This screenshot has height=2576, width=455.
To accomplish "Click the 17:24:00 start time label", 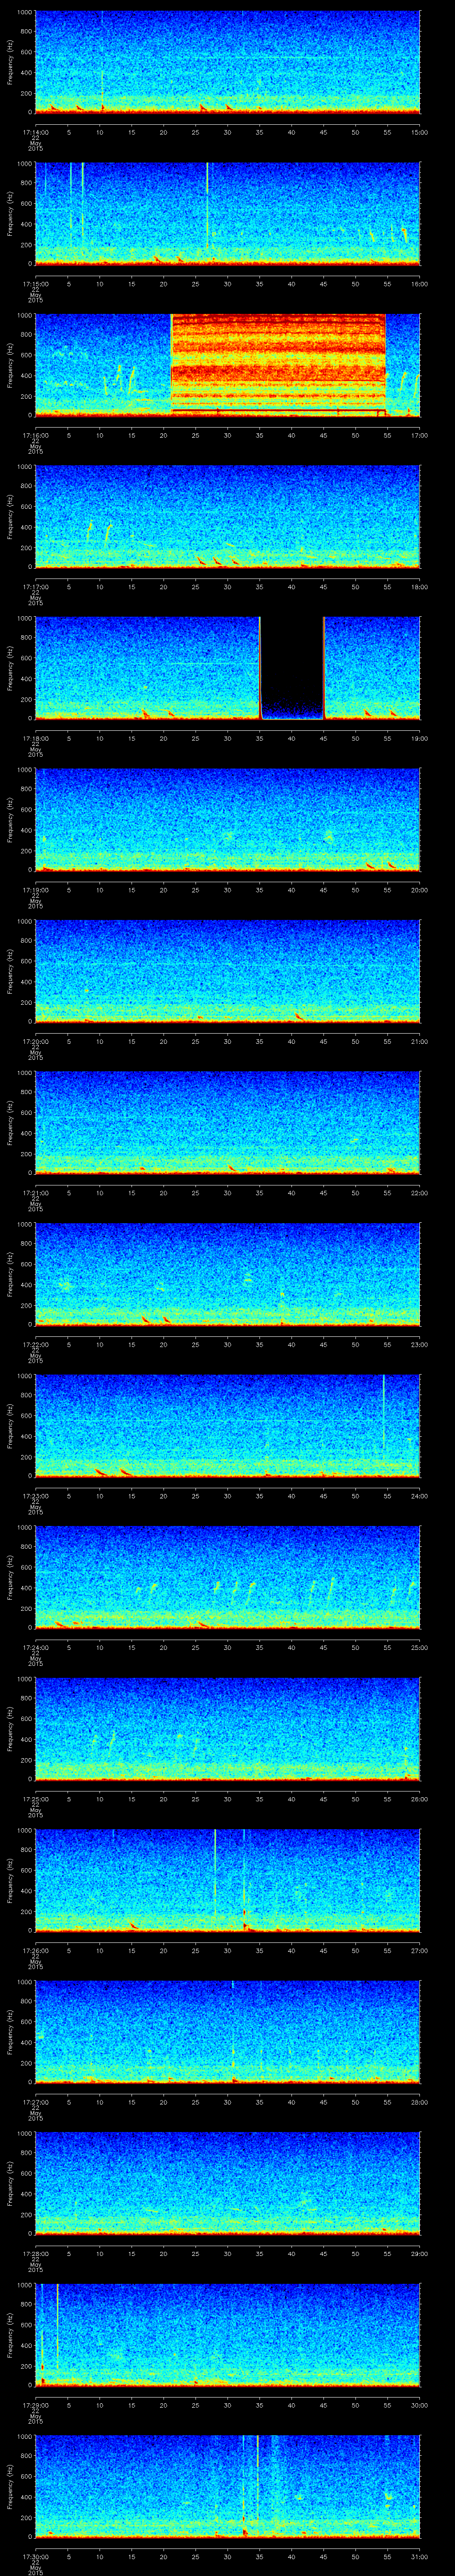I will (x=35, y=1647).
